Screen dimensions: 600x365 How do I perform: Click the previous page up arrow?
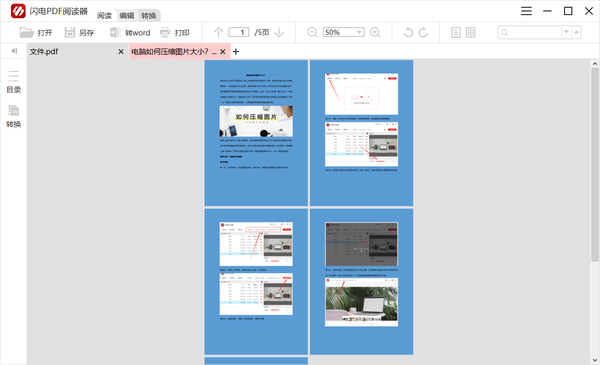pyautogui.click(x=218, y=33)
